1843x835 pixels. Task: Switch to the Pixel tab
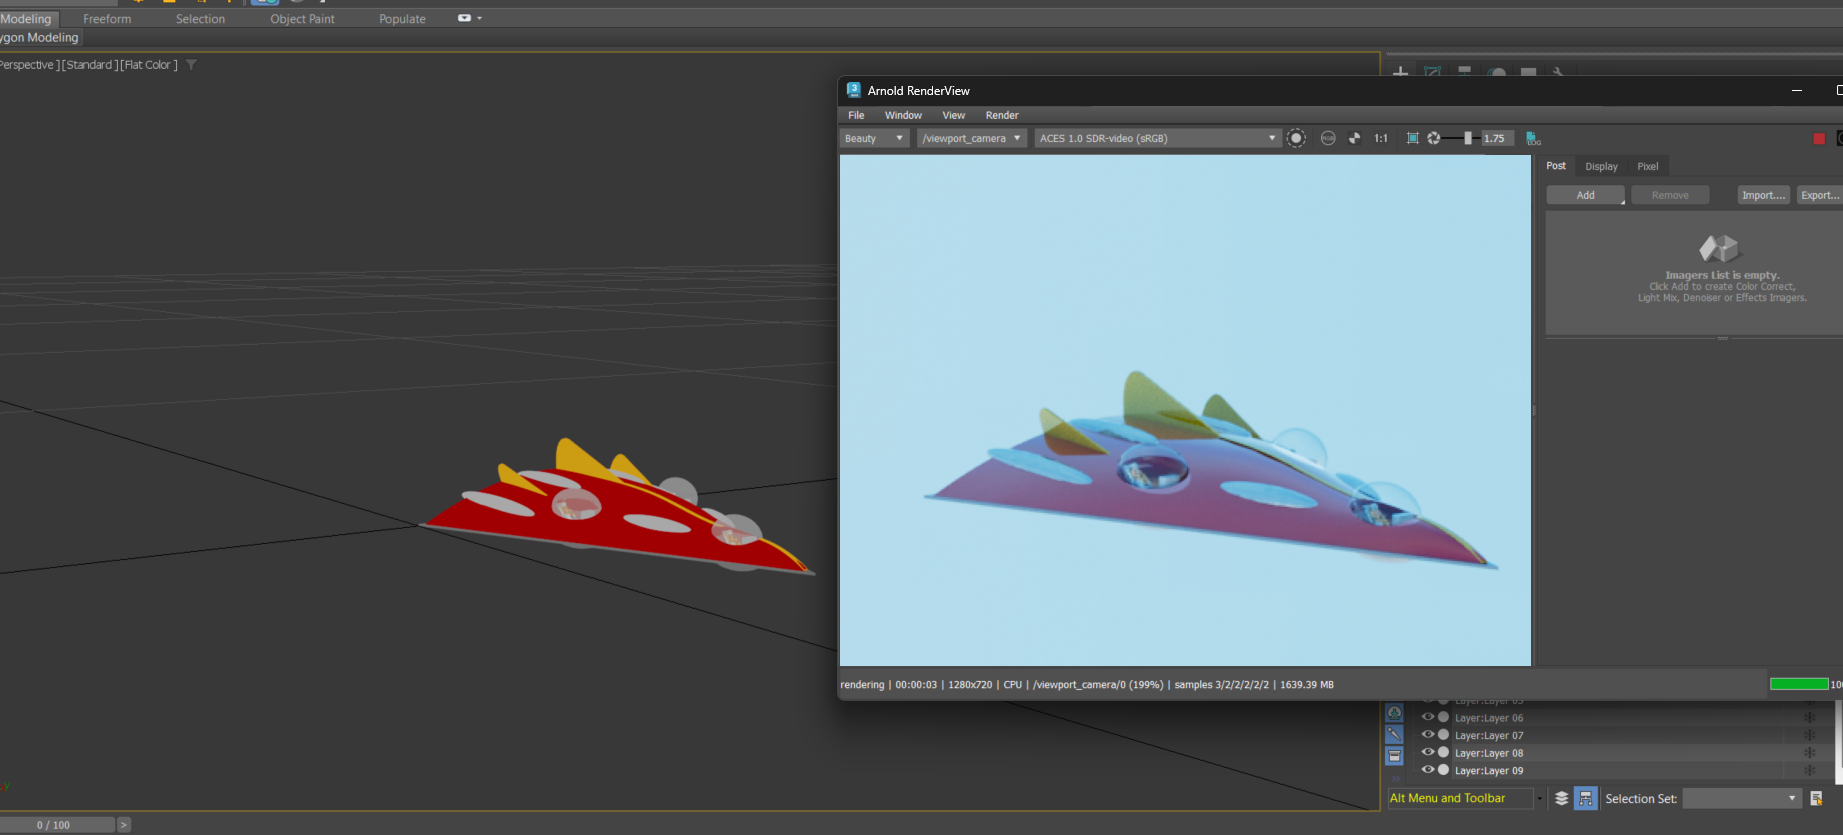coord(1647,166)
